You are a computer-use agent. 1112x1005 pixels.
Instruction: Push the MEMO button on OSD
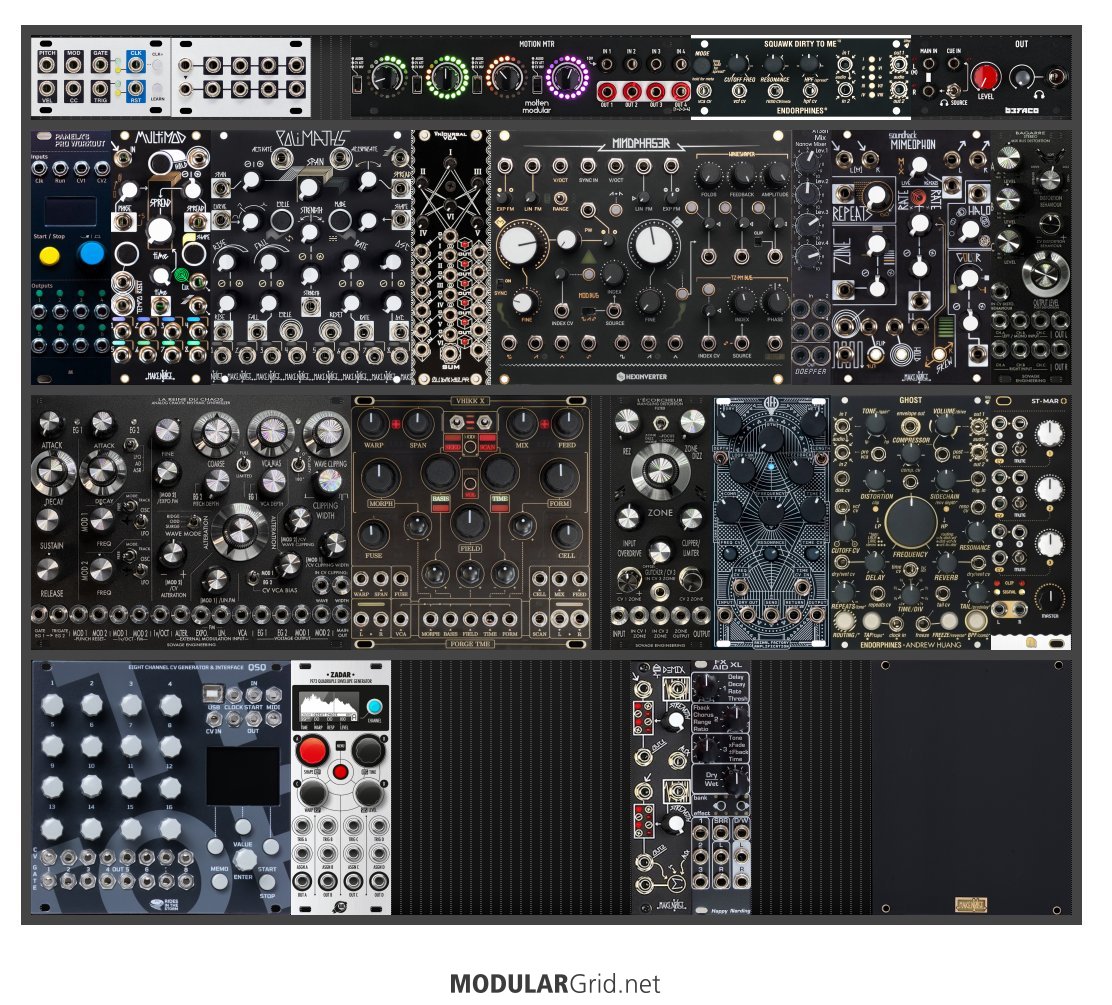pos(221,882)
